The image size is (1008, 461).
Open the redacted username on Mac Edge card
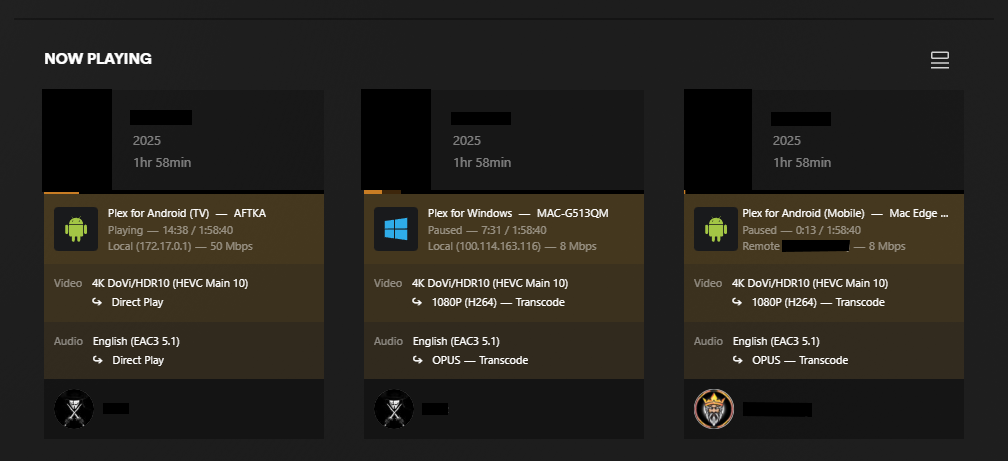777,410
